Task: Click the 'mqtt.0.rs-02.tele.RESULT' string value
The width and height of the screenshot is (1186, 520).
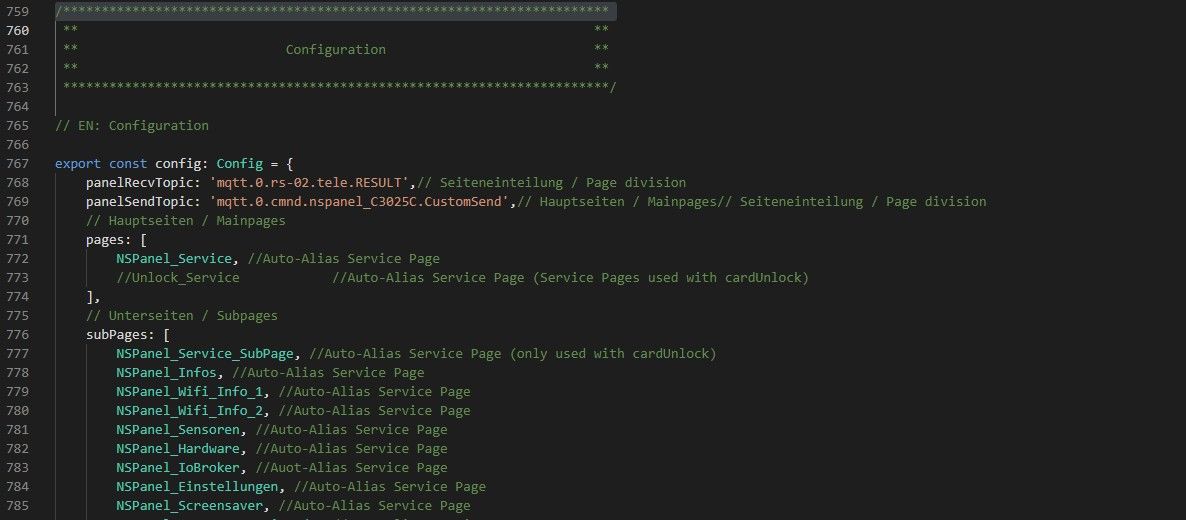Action: pyautogui.click(x=308, y=183)
